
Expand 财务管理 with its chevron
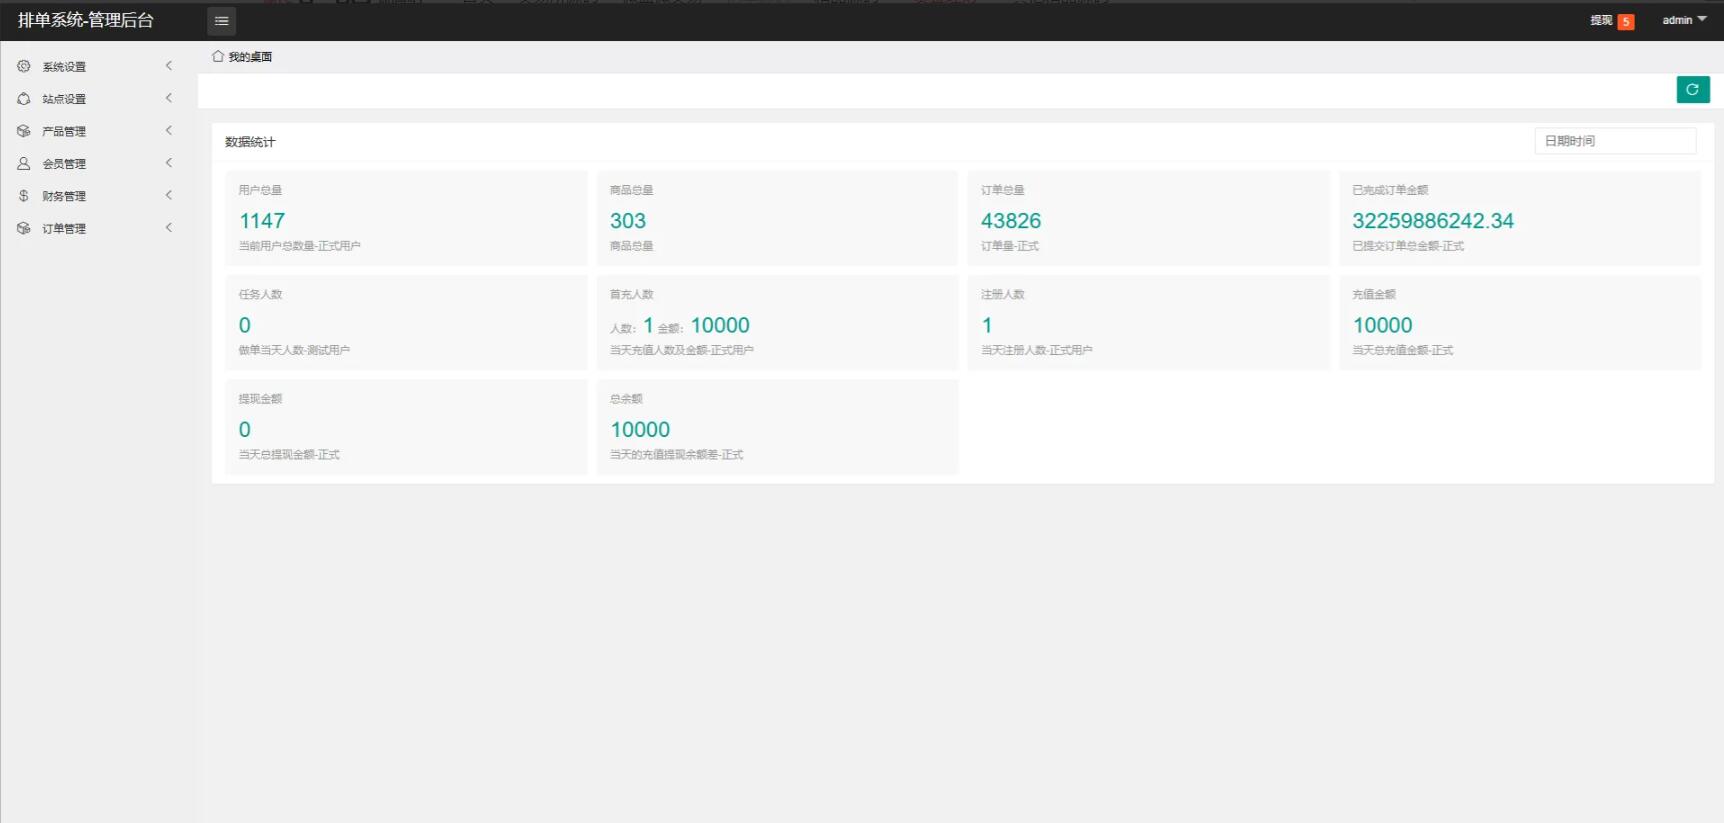[x=169, y=196]
